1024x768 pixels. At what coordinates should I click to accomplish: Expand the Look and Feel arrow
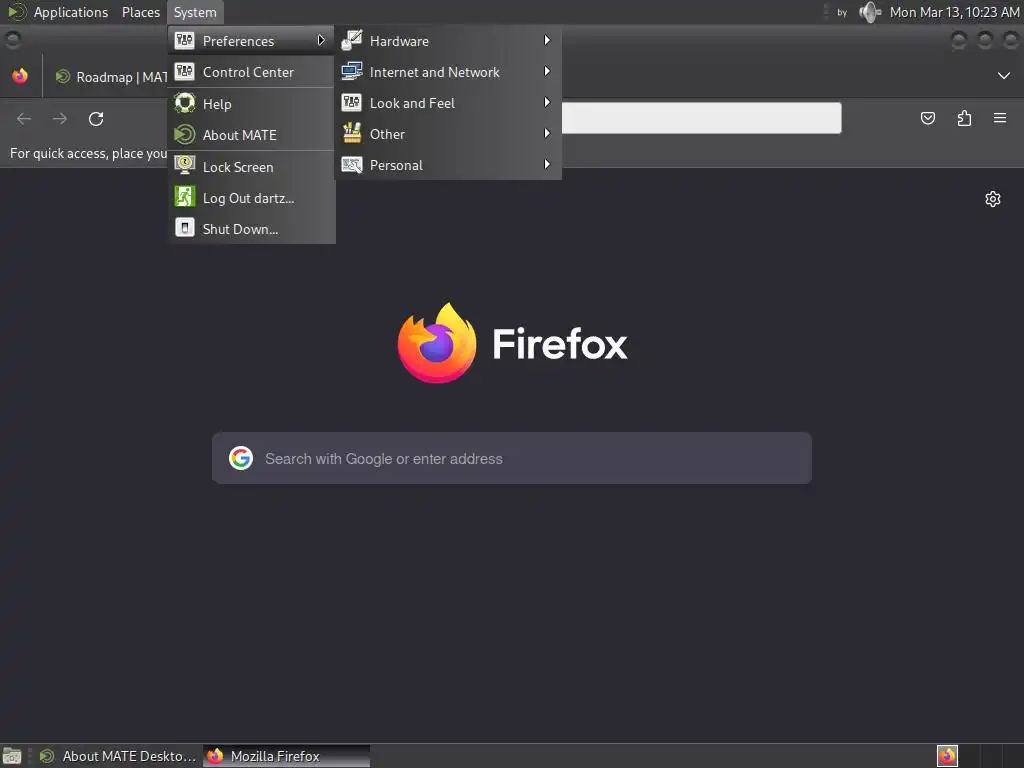pos(547,103)
